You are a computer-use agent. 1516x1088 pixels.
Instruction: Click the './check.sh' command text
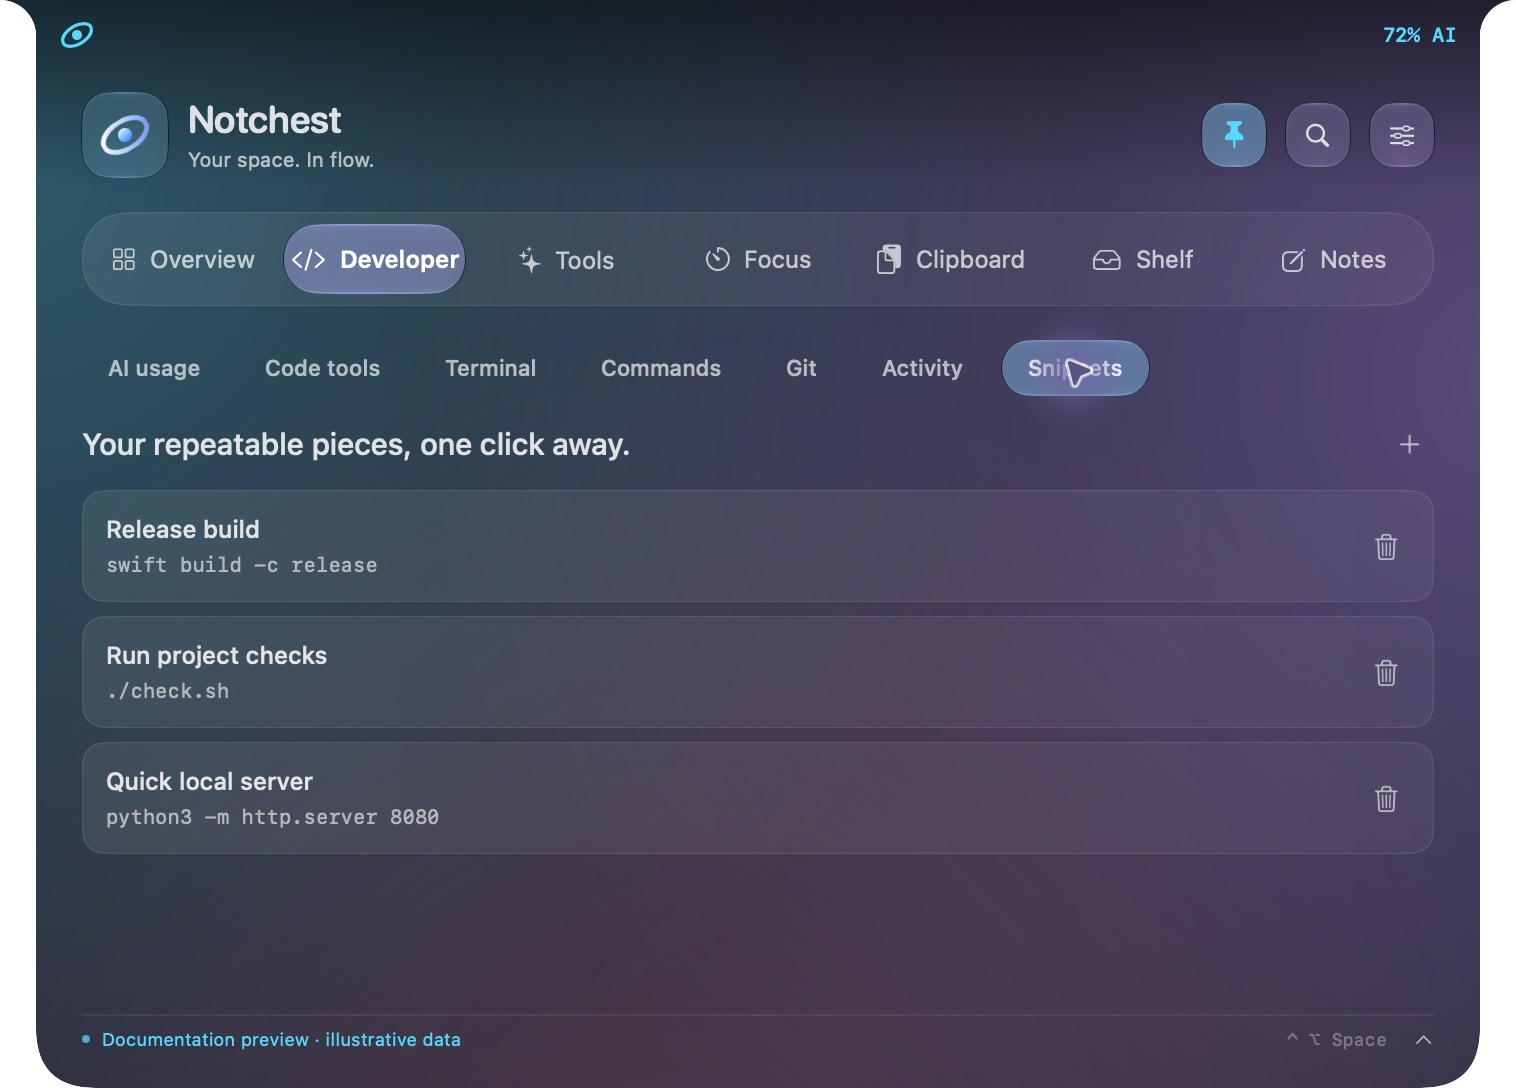point(168,691)
